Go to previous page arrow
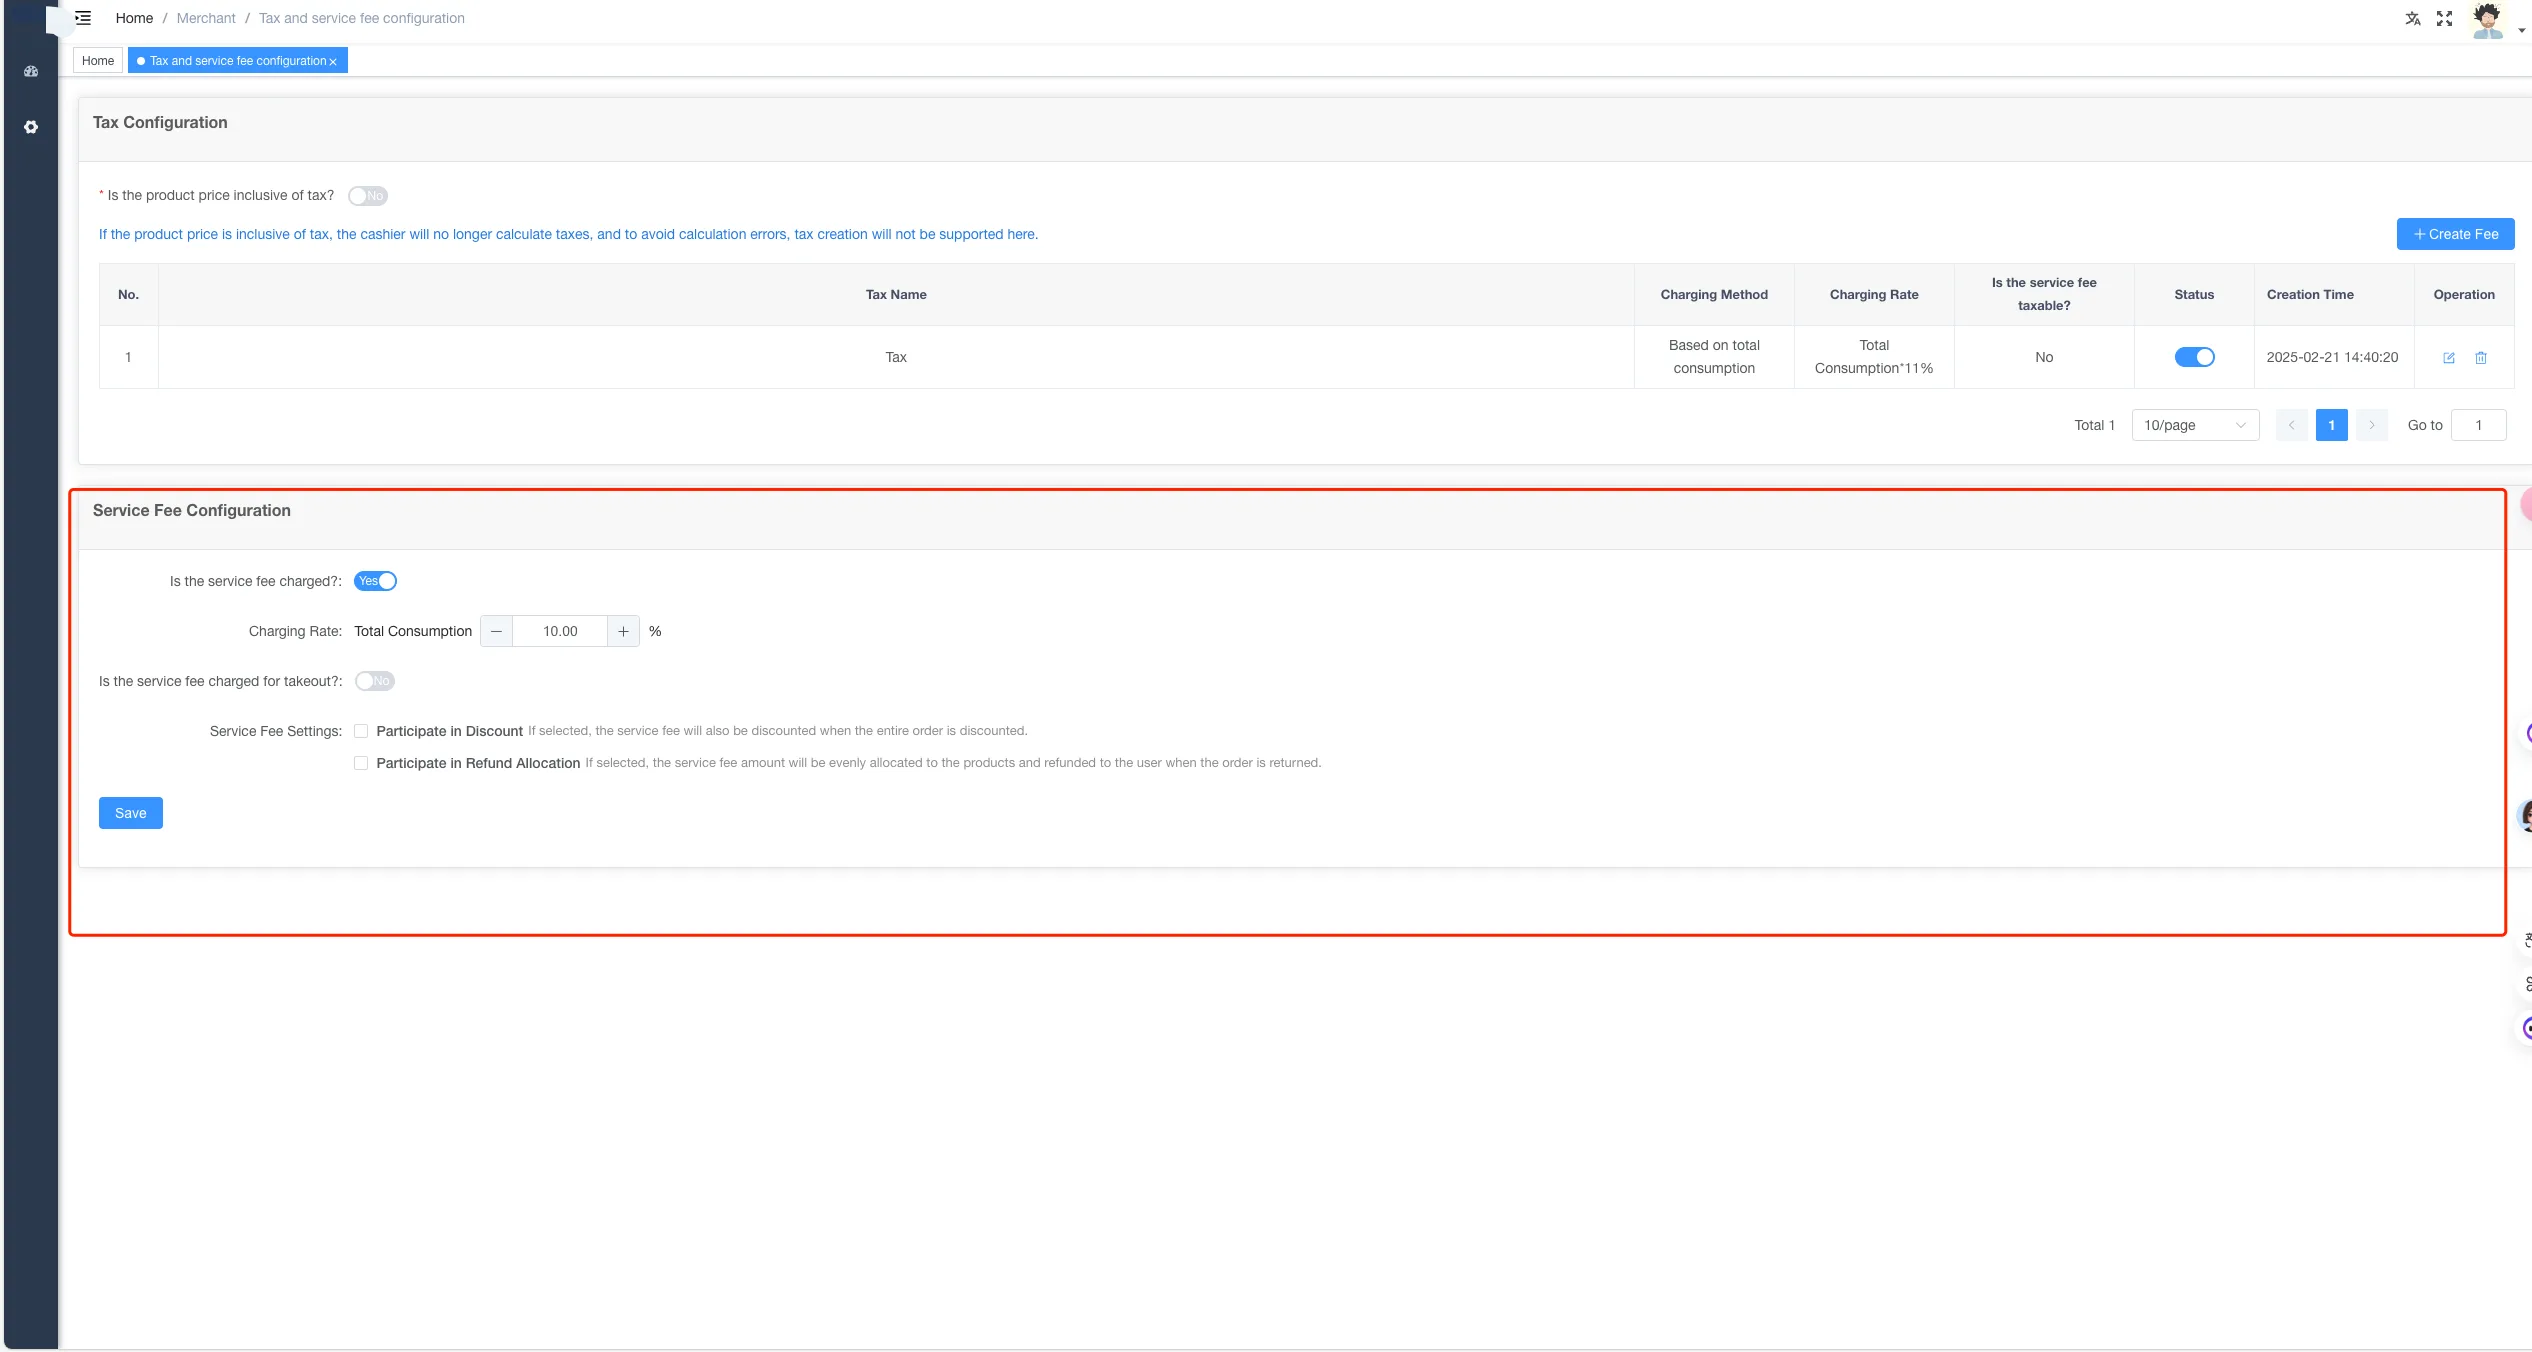Viewport: 2532px width, 1352px height. [2291, 425]
